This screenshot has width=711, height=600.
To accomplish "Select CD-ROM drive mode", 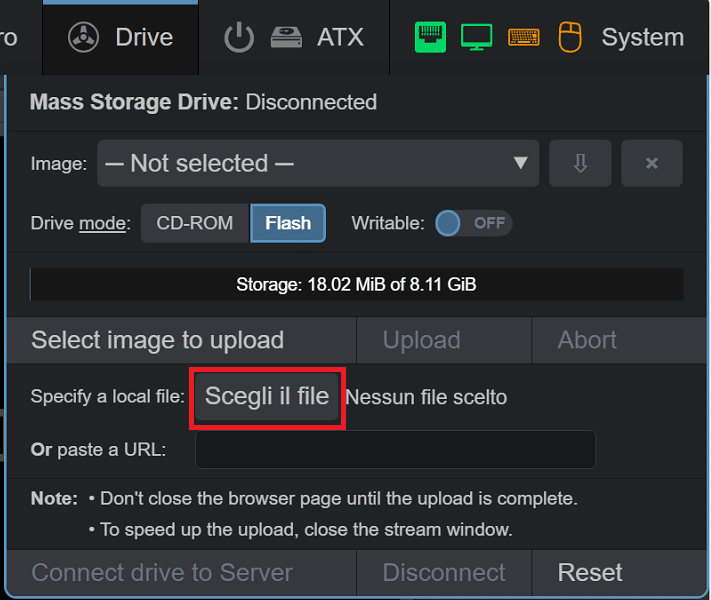I will point(195,223).
